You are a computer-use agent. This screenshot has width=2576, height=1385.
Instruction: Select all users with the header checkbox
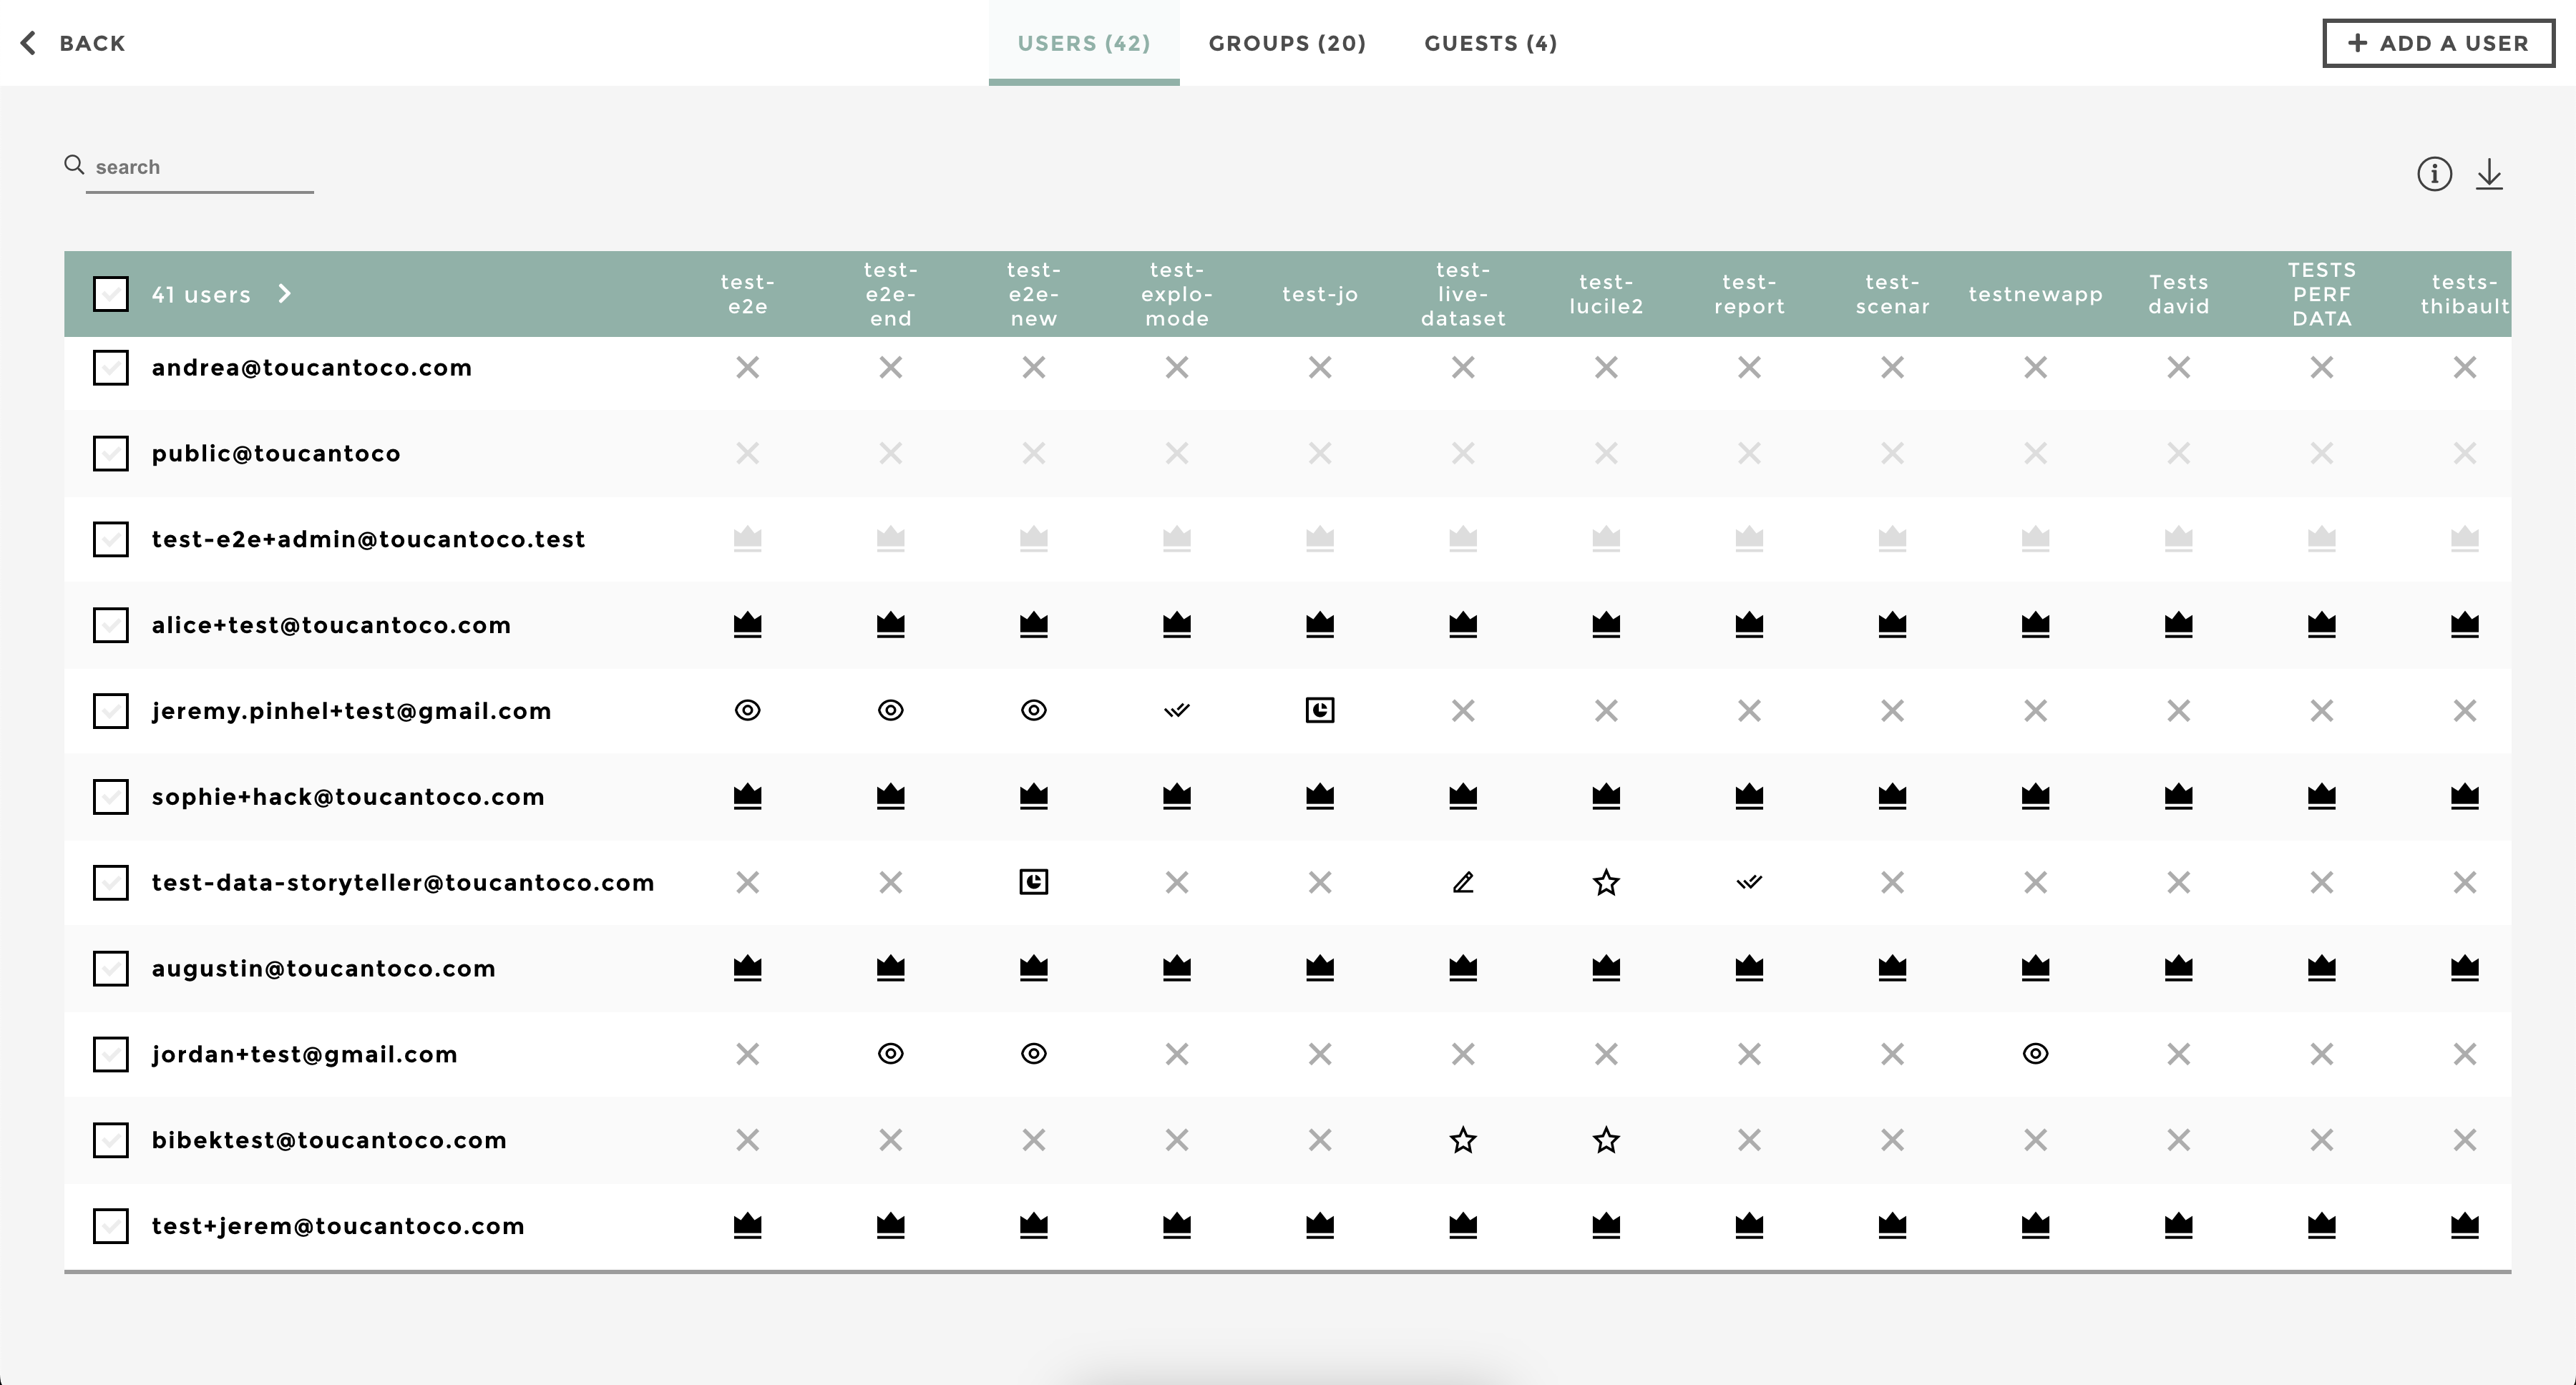pos(111,294)
